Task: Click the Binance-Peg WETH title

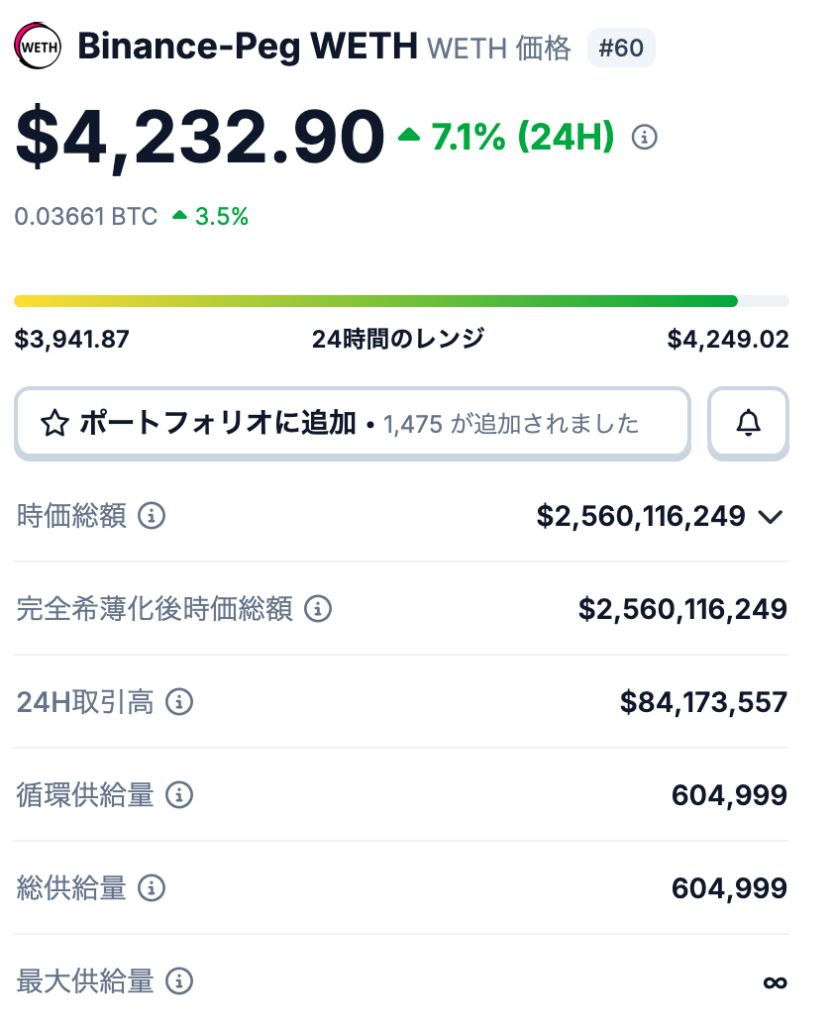Action: [x=247, y=46]
